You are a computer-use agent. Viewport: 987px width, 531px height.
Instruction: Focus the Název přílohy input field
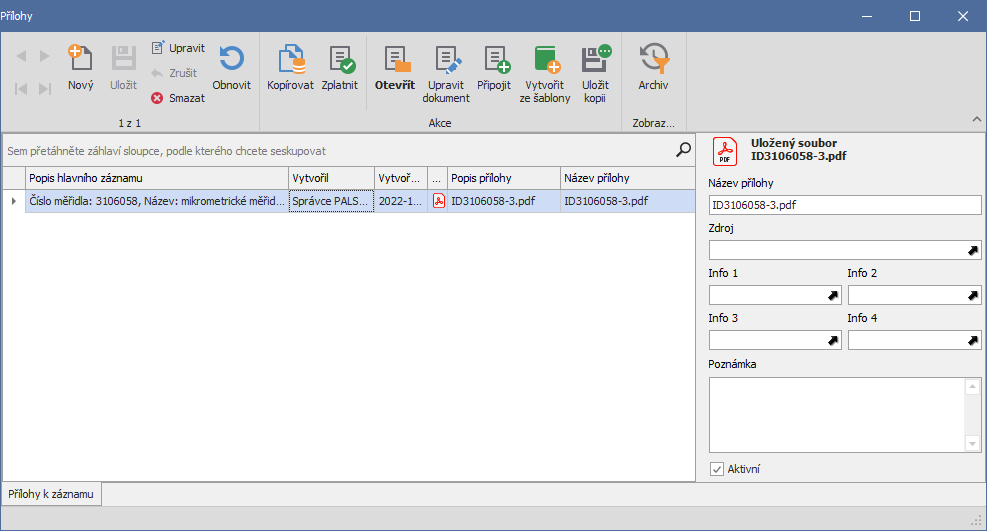pos(845,205)
